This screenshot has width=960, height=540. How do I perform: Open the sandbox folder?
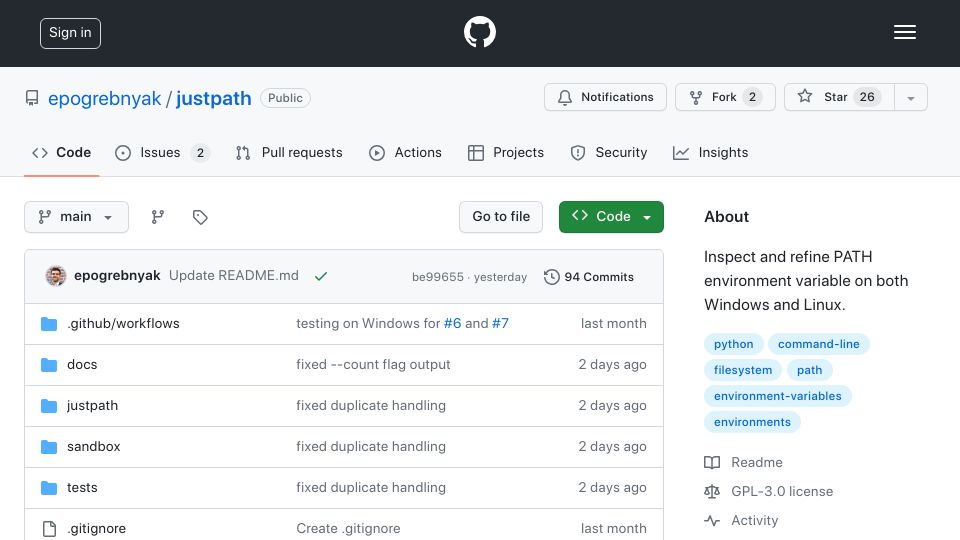[94, 446]
